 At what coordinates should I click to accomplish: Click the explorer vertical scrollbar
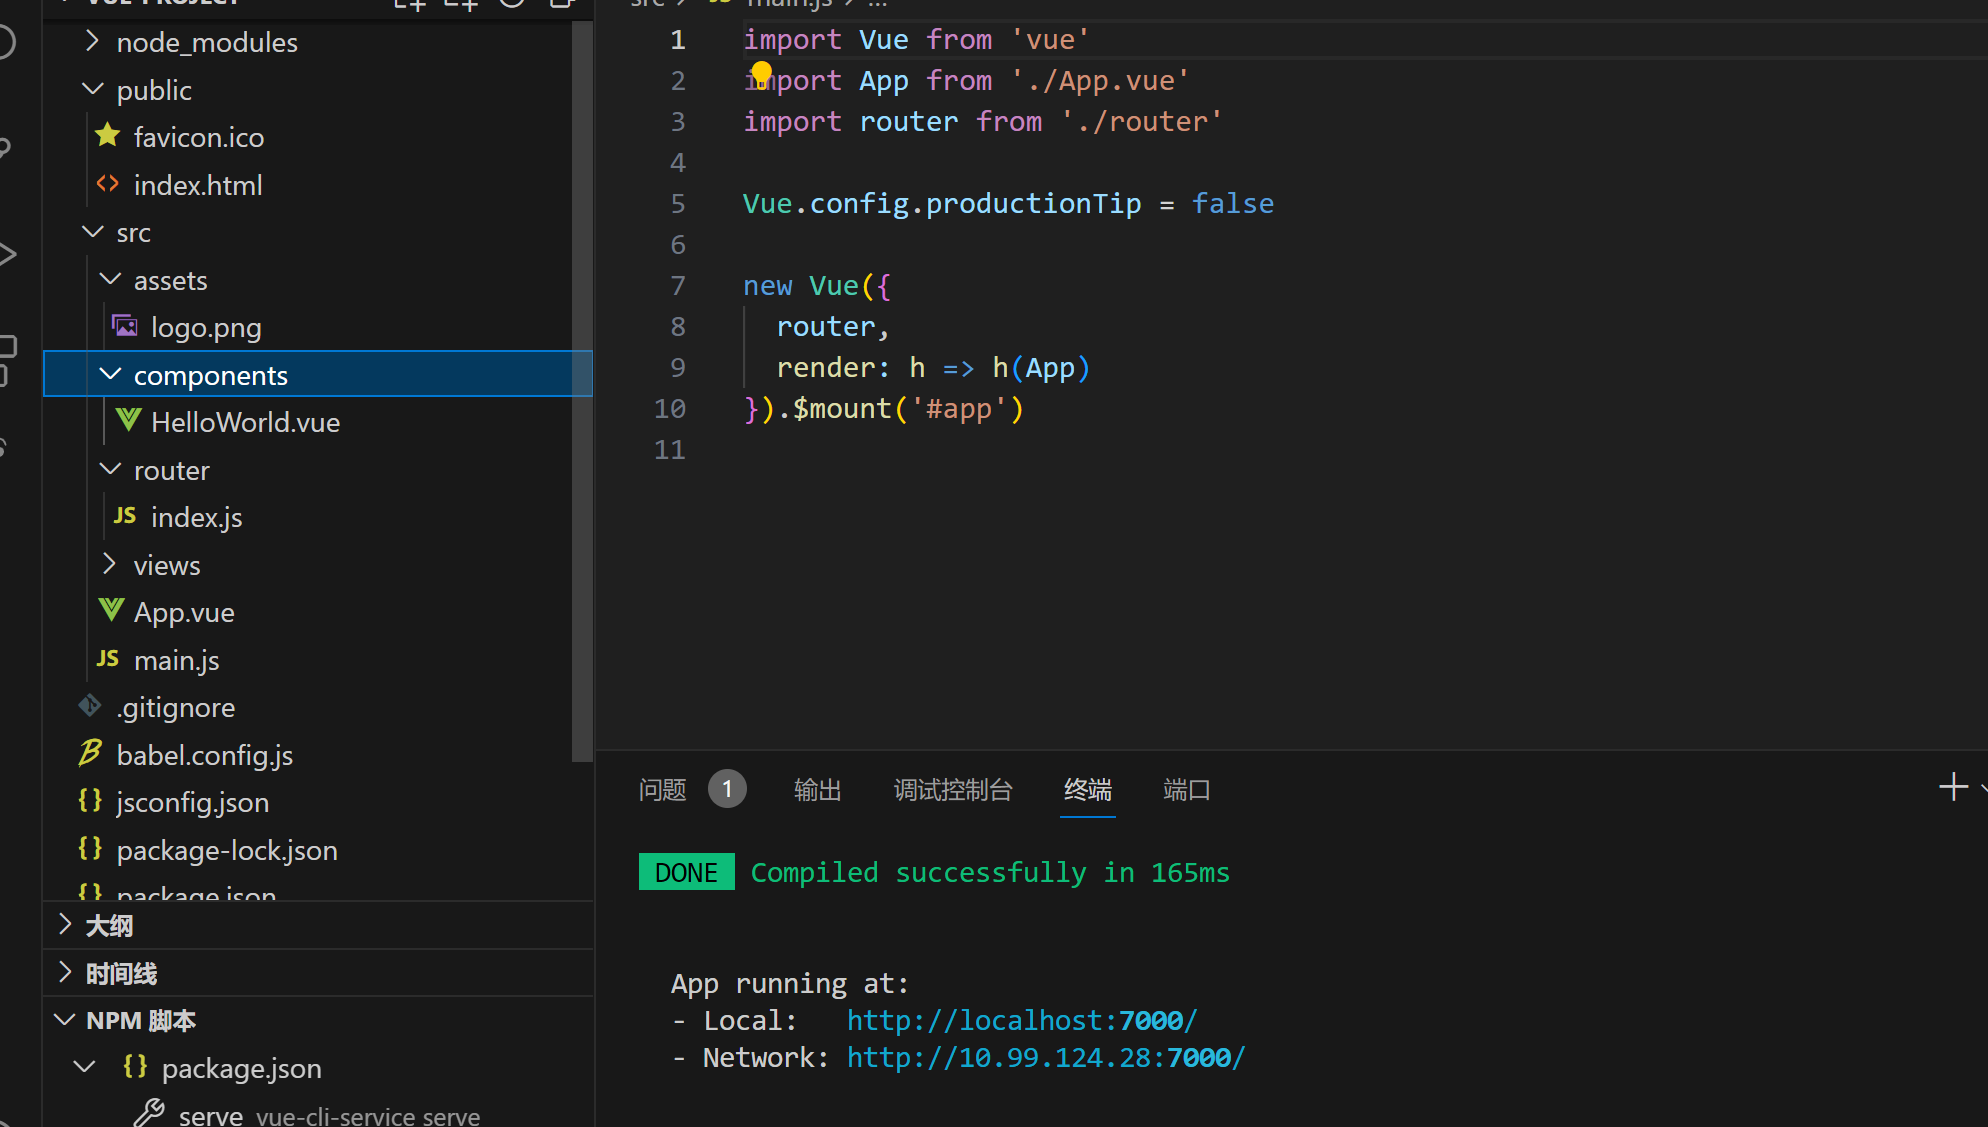(x=582, y=390)
